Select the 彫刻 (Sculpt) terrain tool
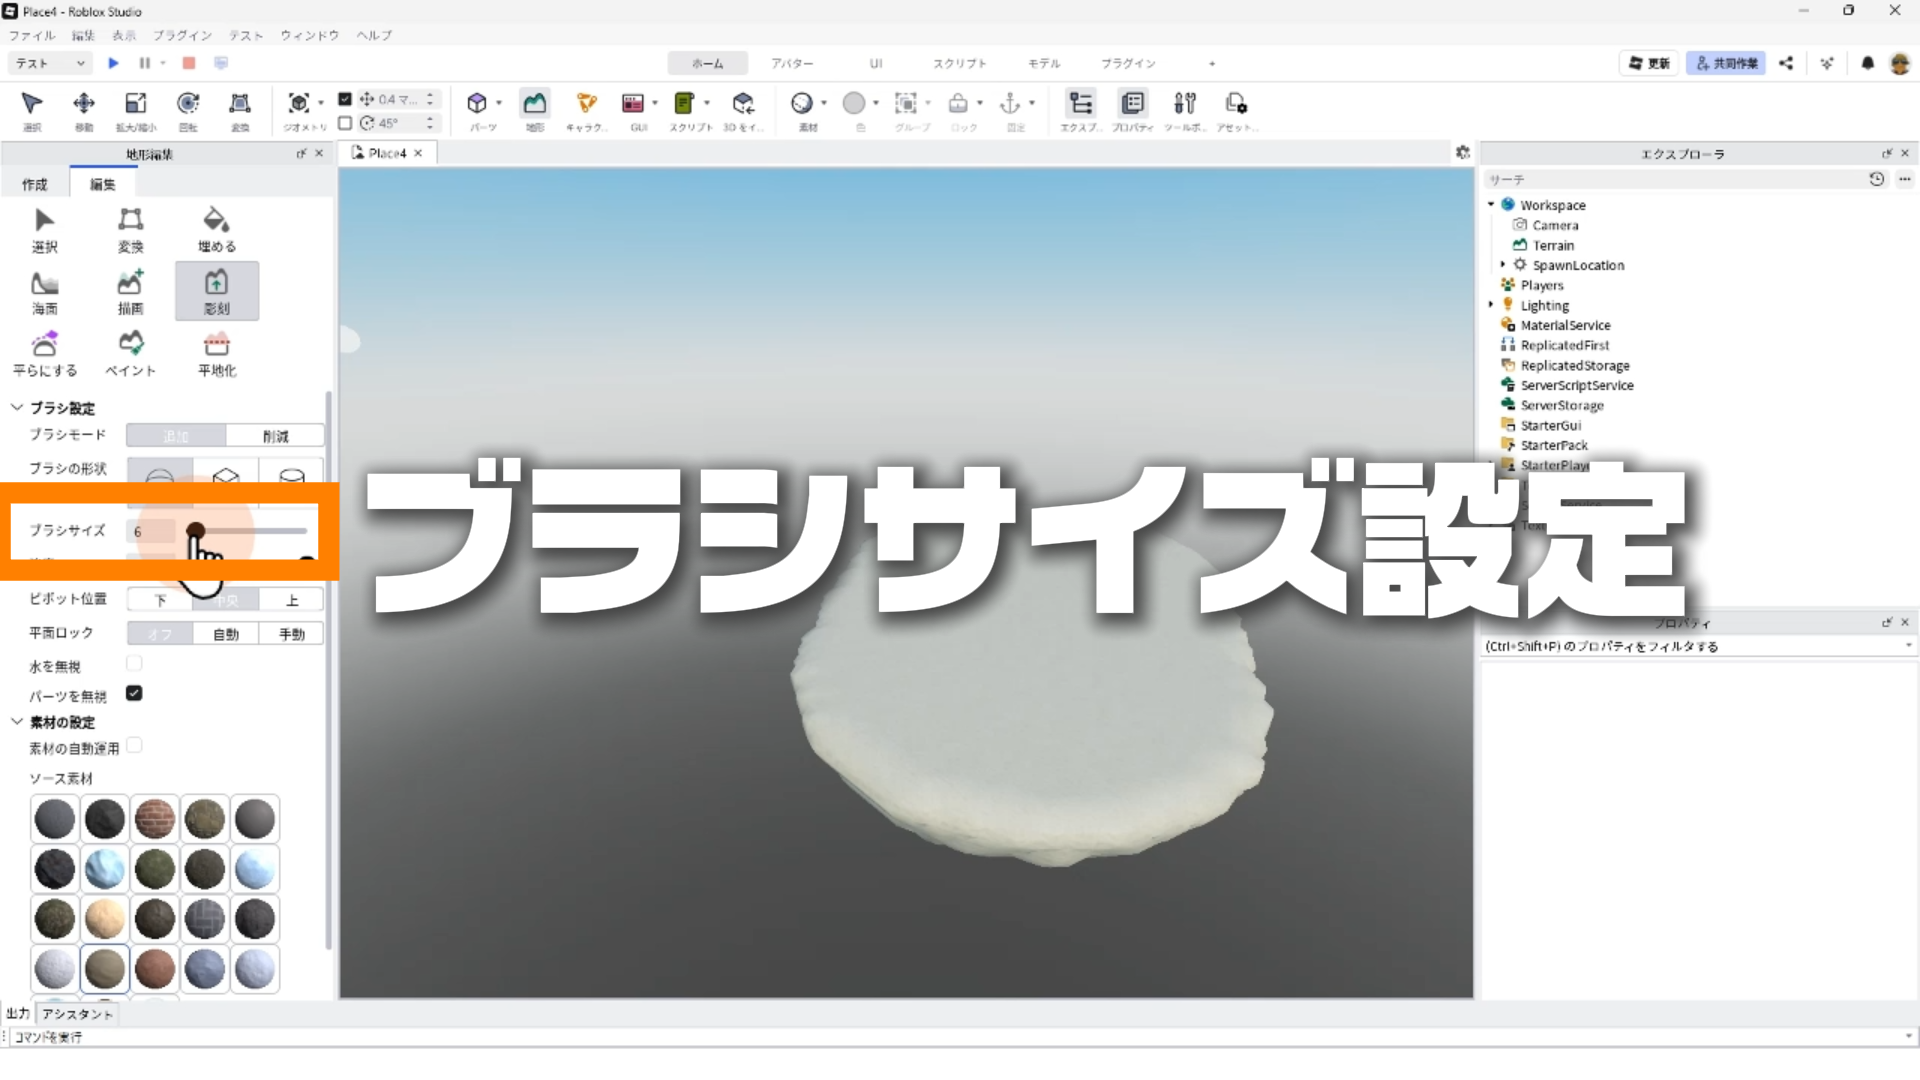This screenshot has height=1080, width=1920. click(x=216, y=291)
